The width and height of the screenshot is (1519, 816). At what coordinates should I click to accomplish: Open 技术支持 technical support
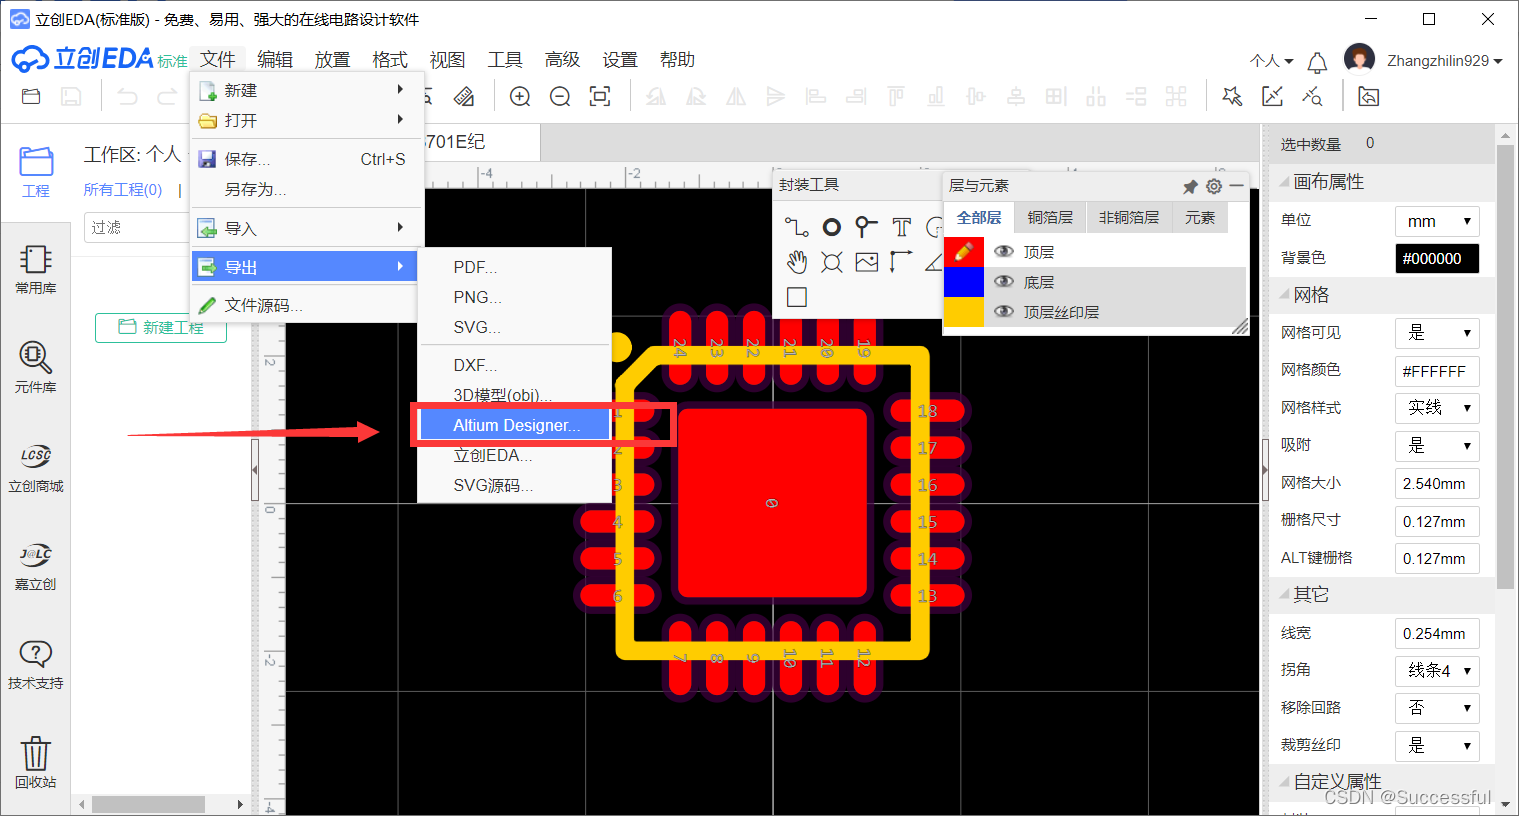(35, 665)
